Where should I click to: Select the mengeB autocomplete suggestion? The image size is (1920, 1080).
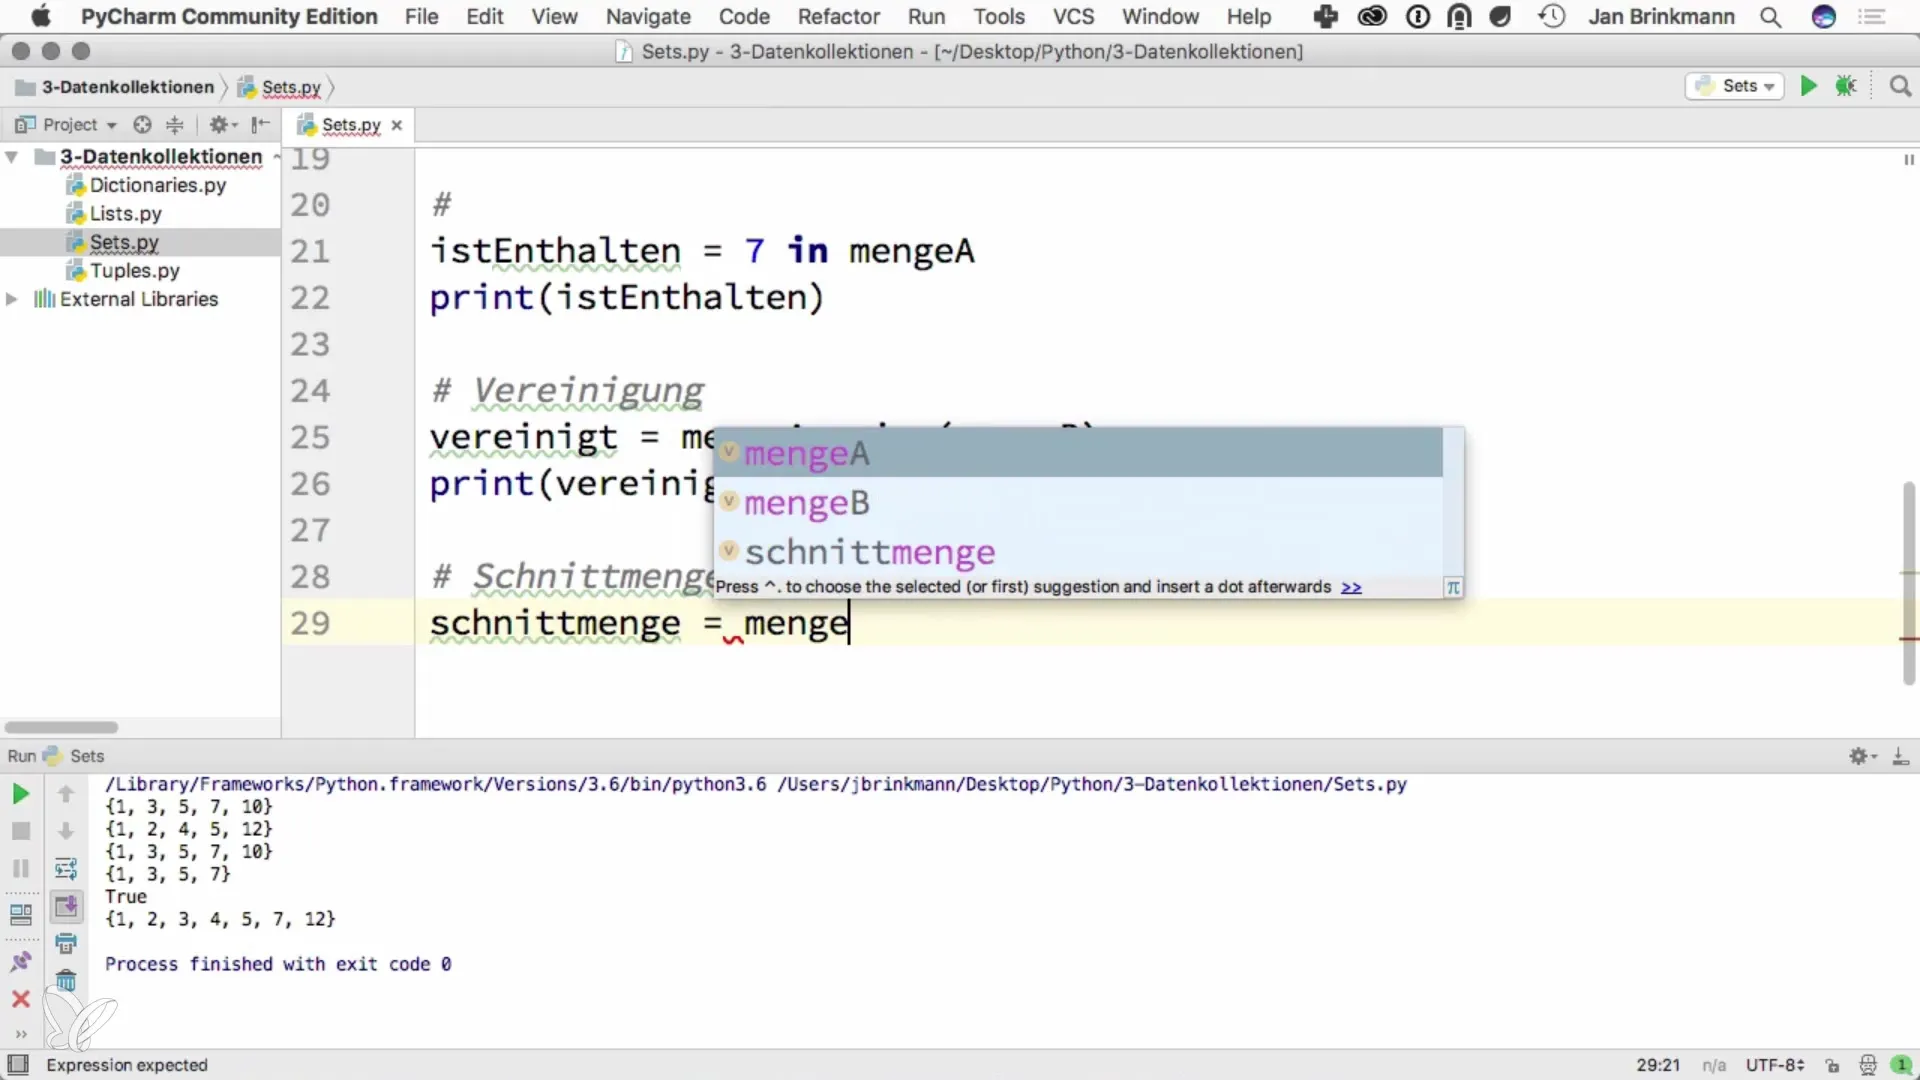click(806, 503)
